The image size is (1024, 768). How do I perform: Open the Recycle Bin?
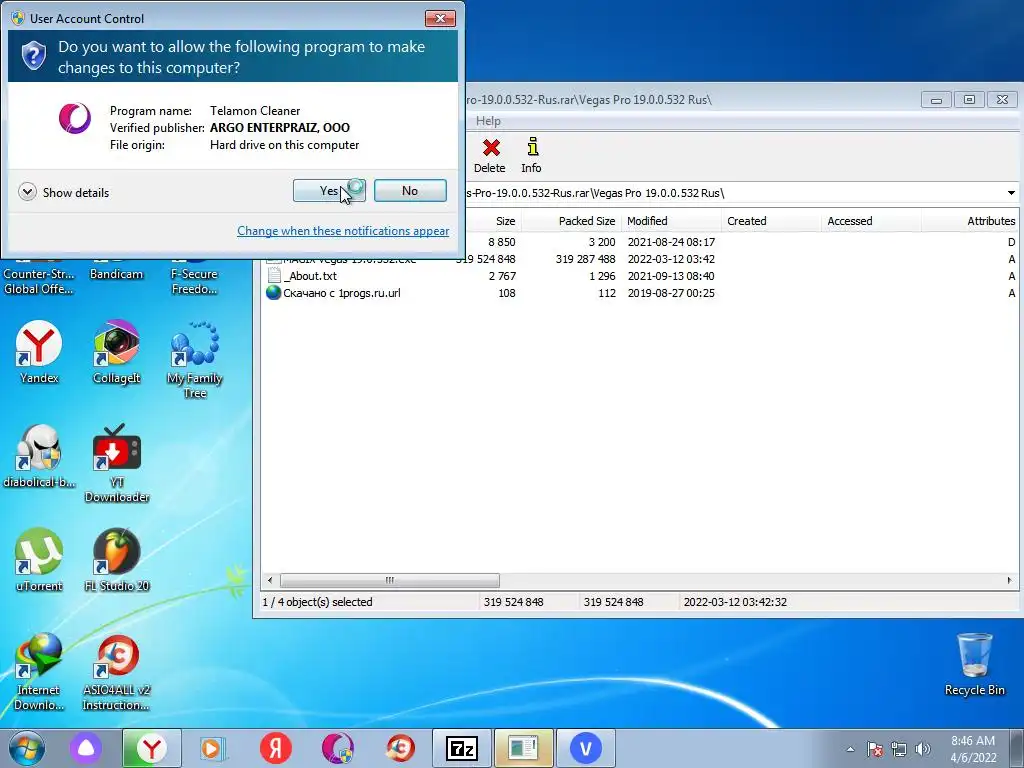974,664
